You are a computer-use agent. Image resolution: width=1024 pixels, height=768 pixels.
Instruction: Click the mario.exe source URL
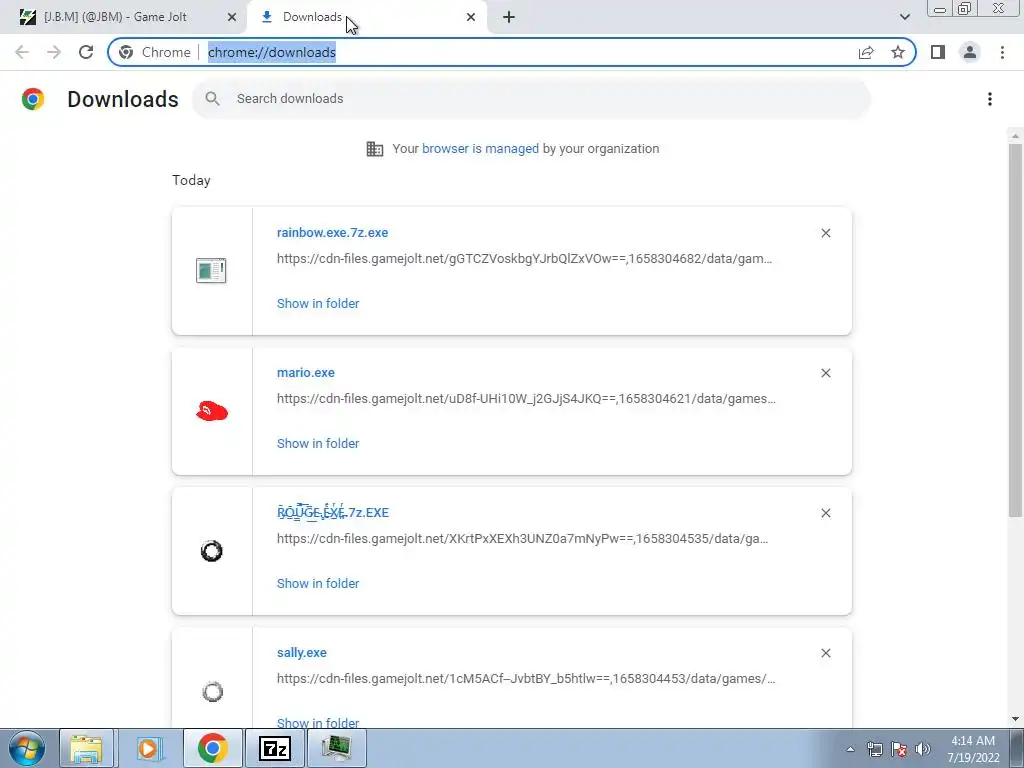526,398
